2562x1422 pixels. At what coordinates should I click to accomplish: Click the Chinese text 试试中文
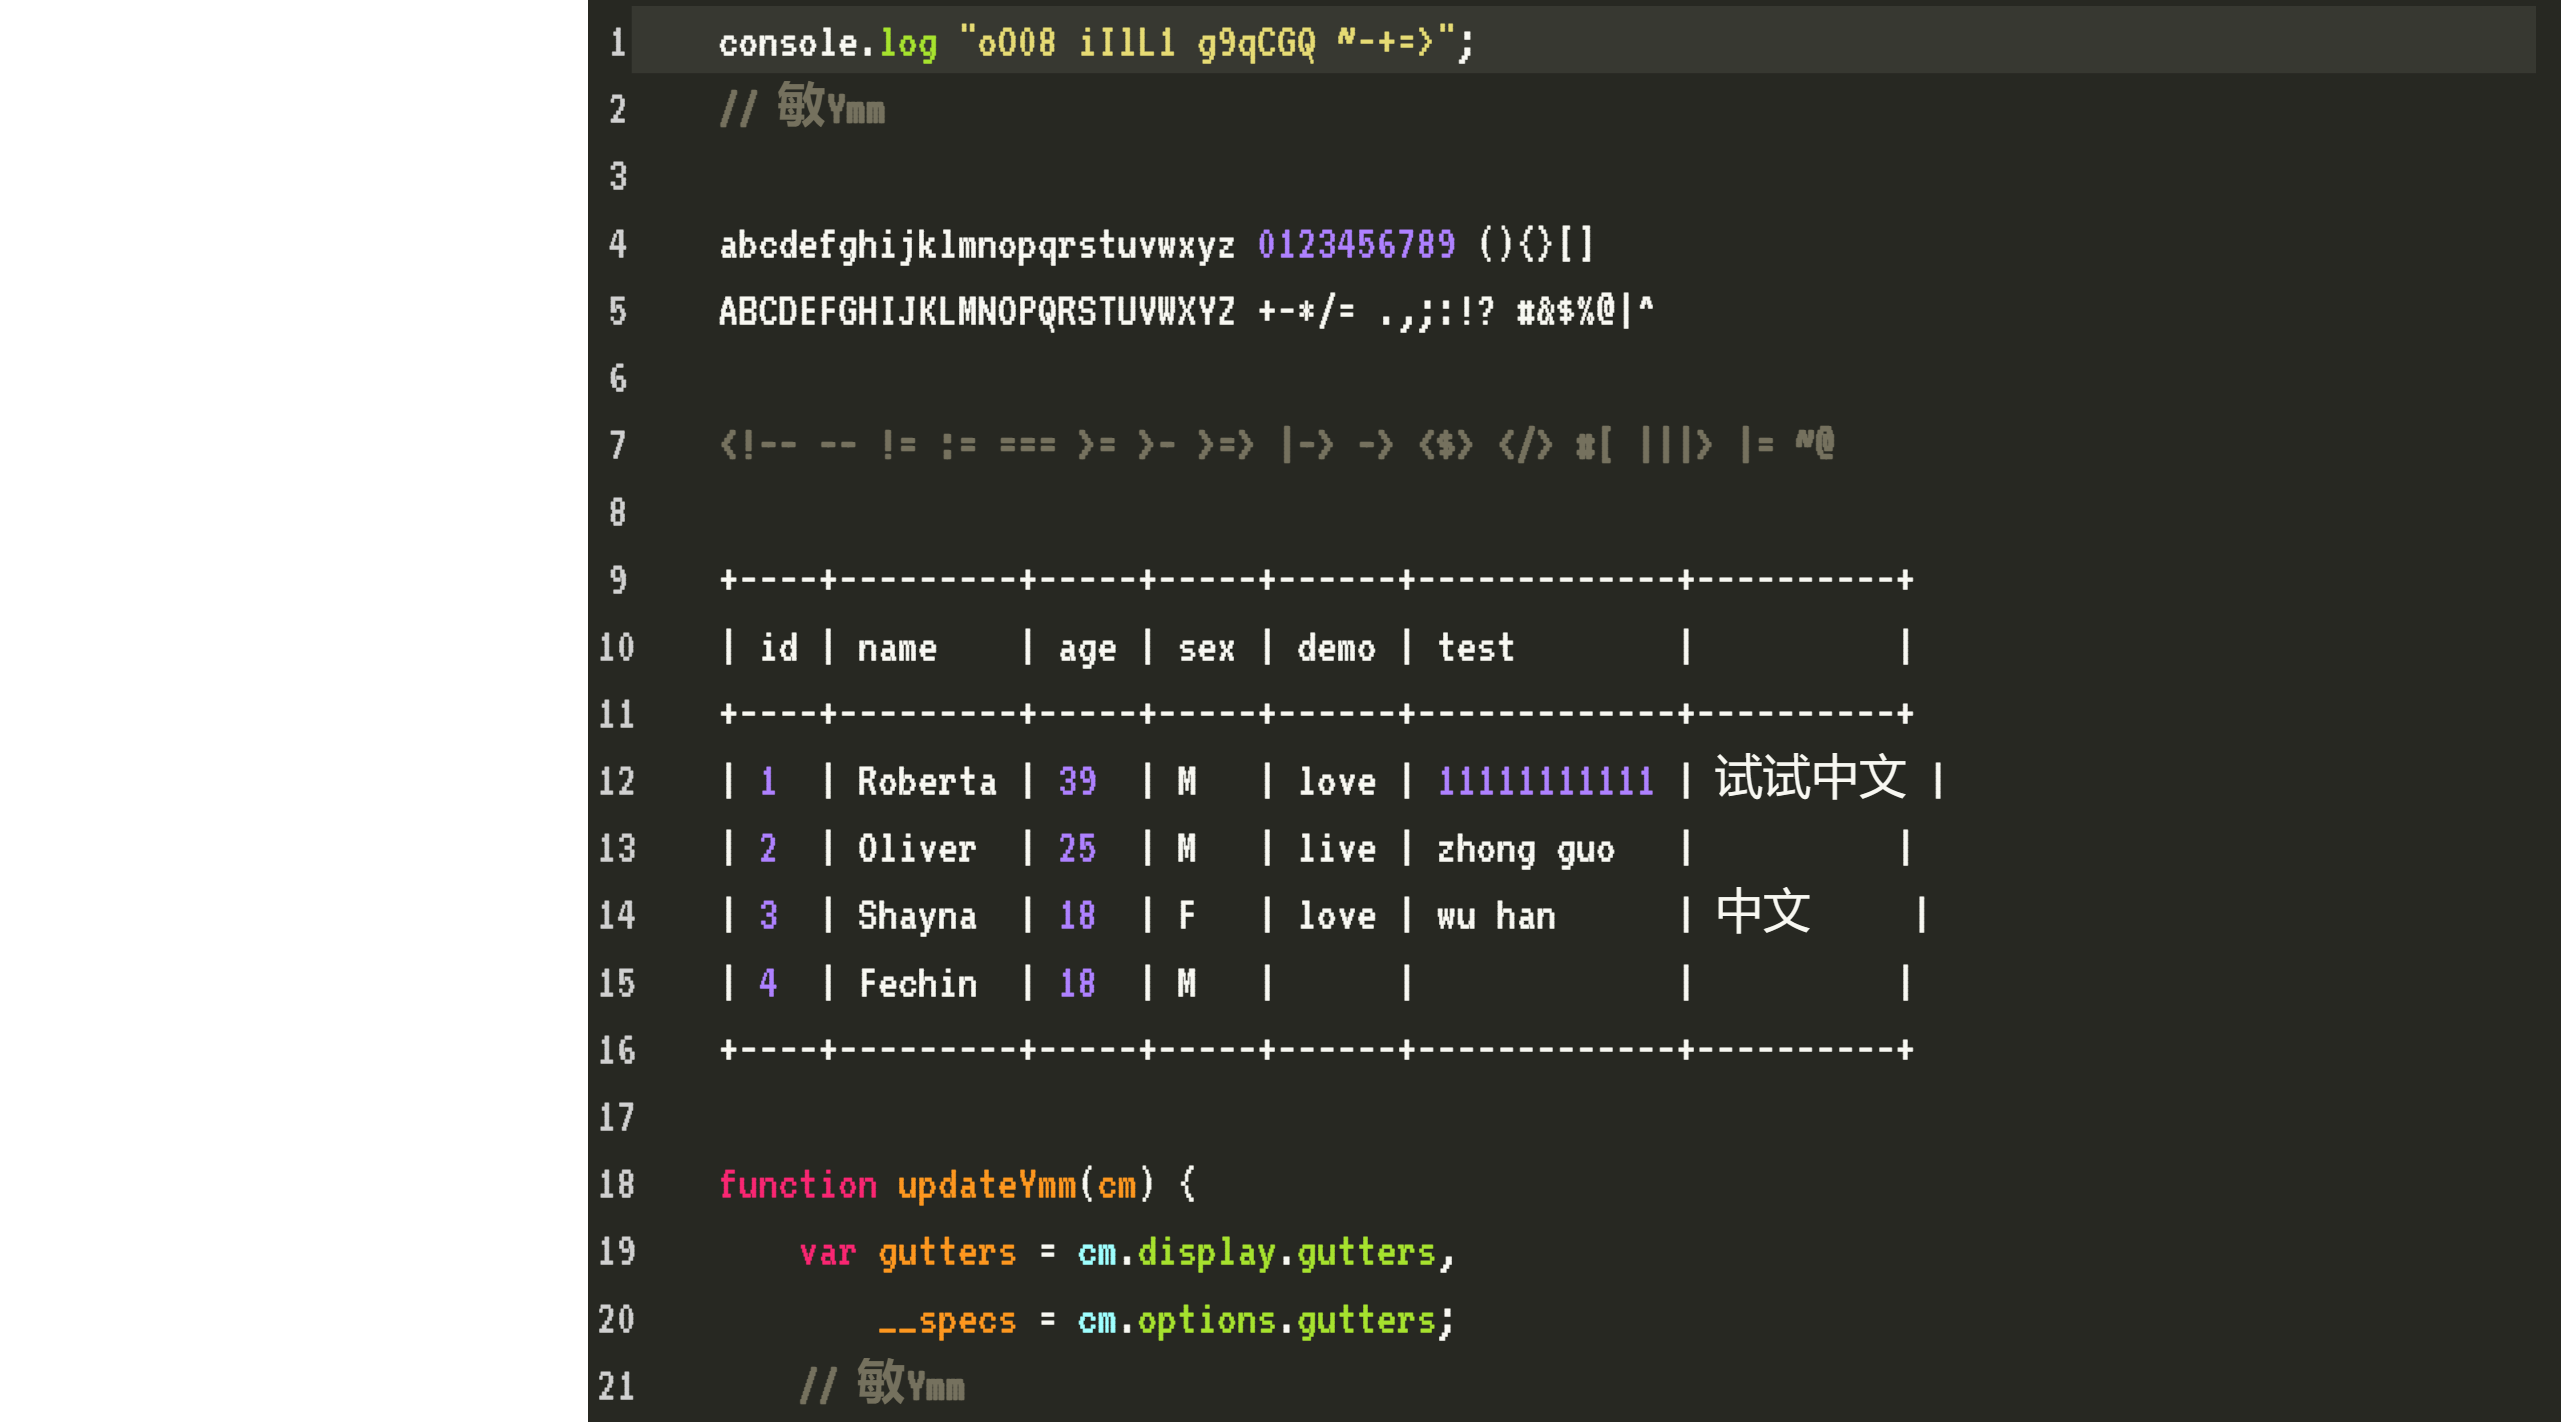click(1810, 777)
